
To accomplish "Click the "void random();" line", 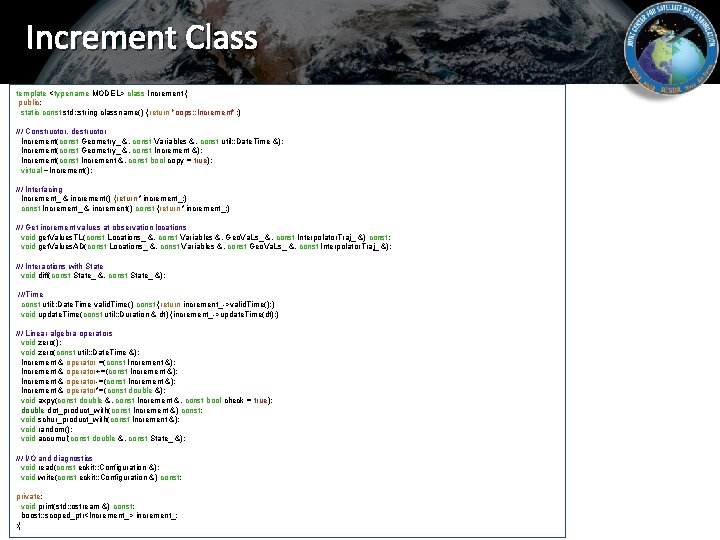I will click(x=46, y=430).
